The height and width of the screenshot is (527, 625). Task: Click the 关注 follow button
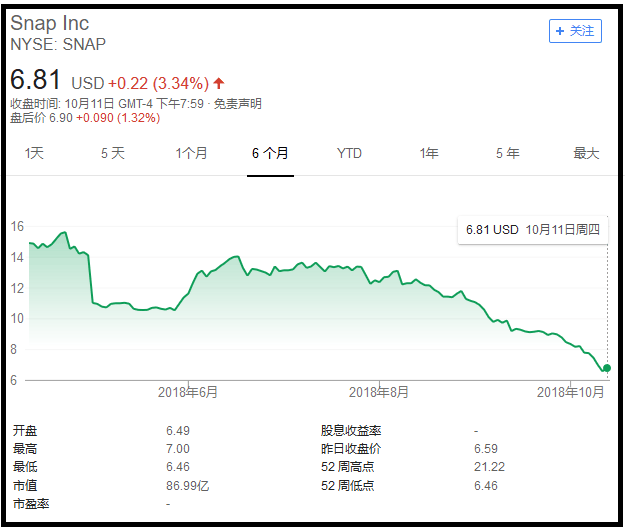click(x=575, y=31)
